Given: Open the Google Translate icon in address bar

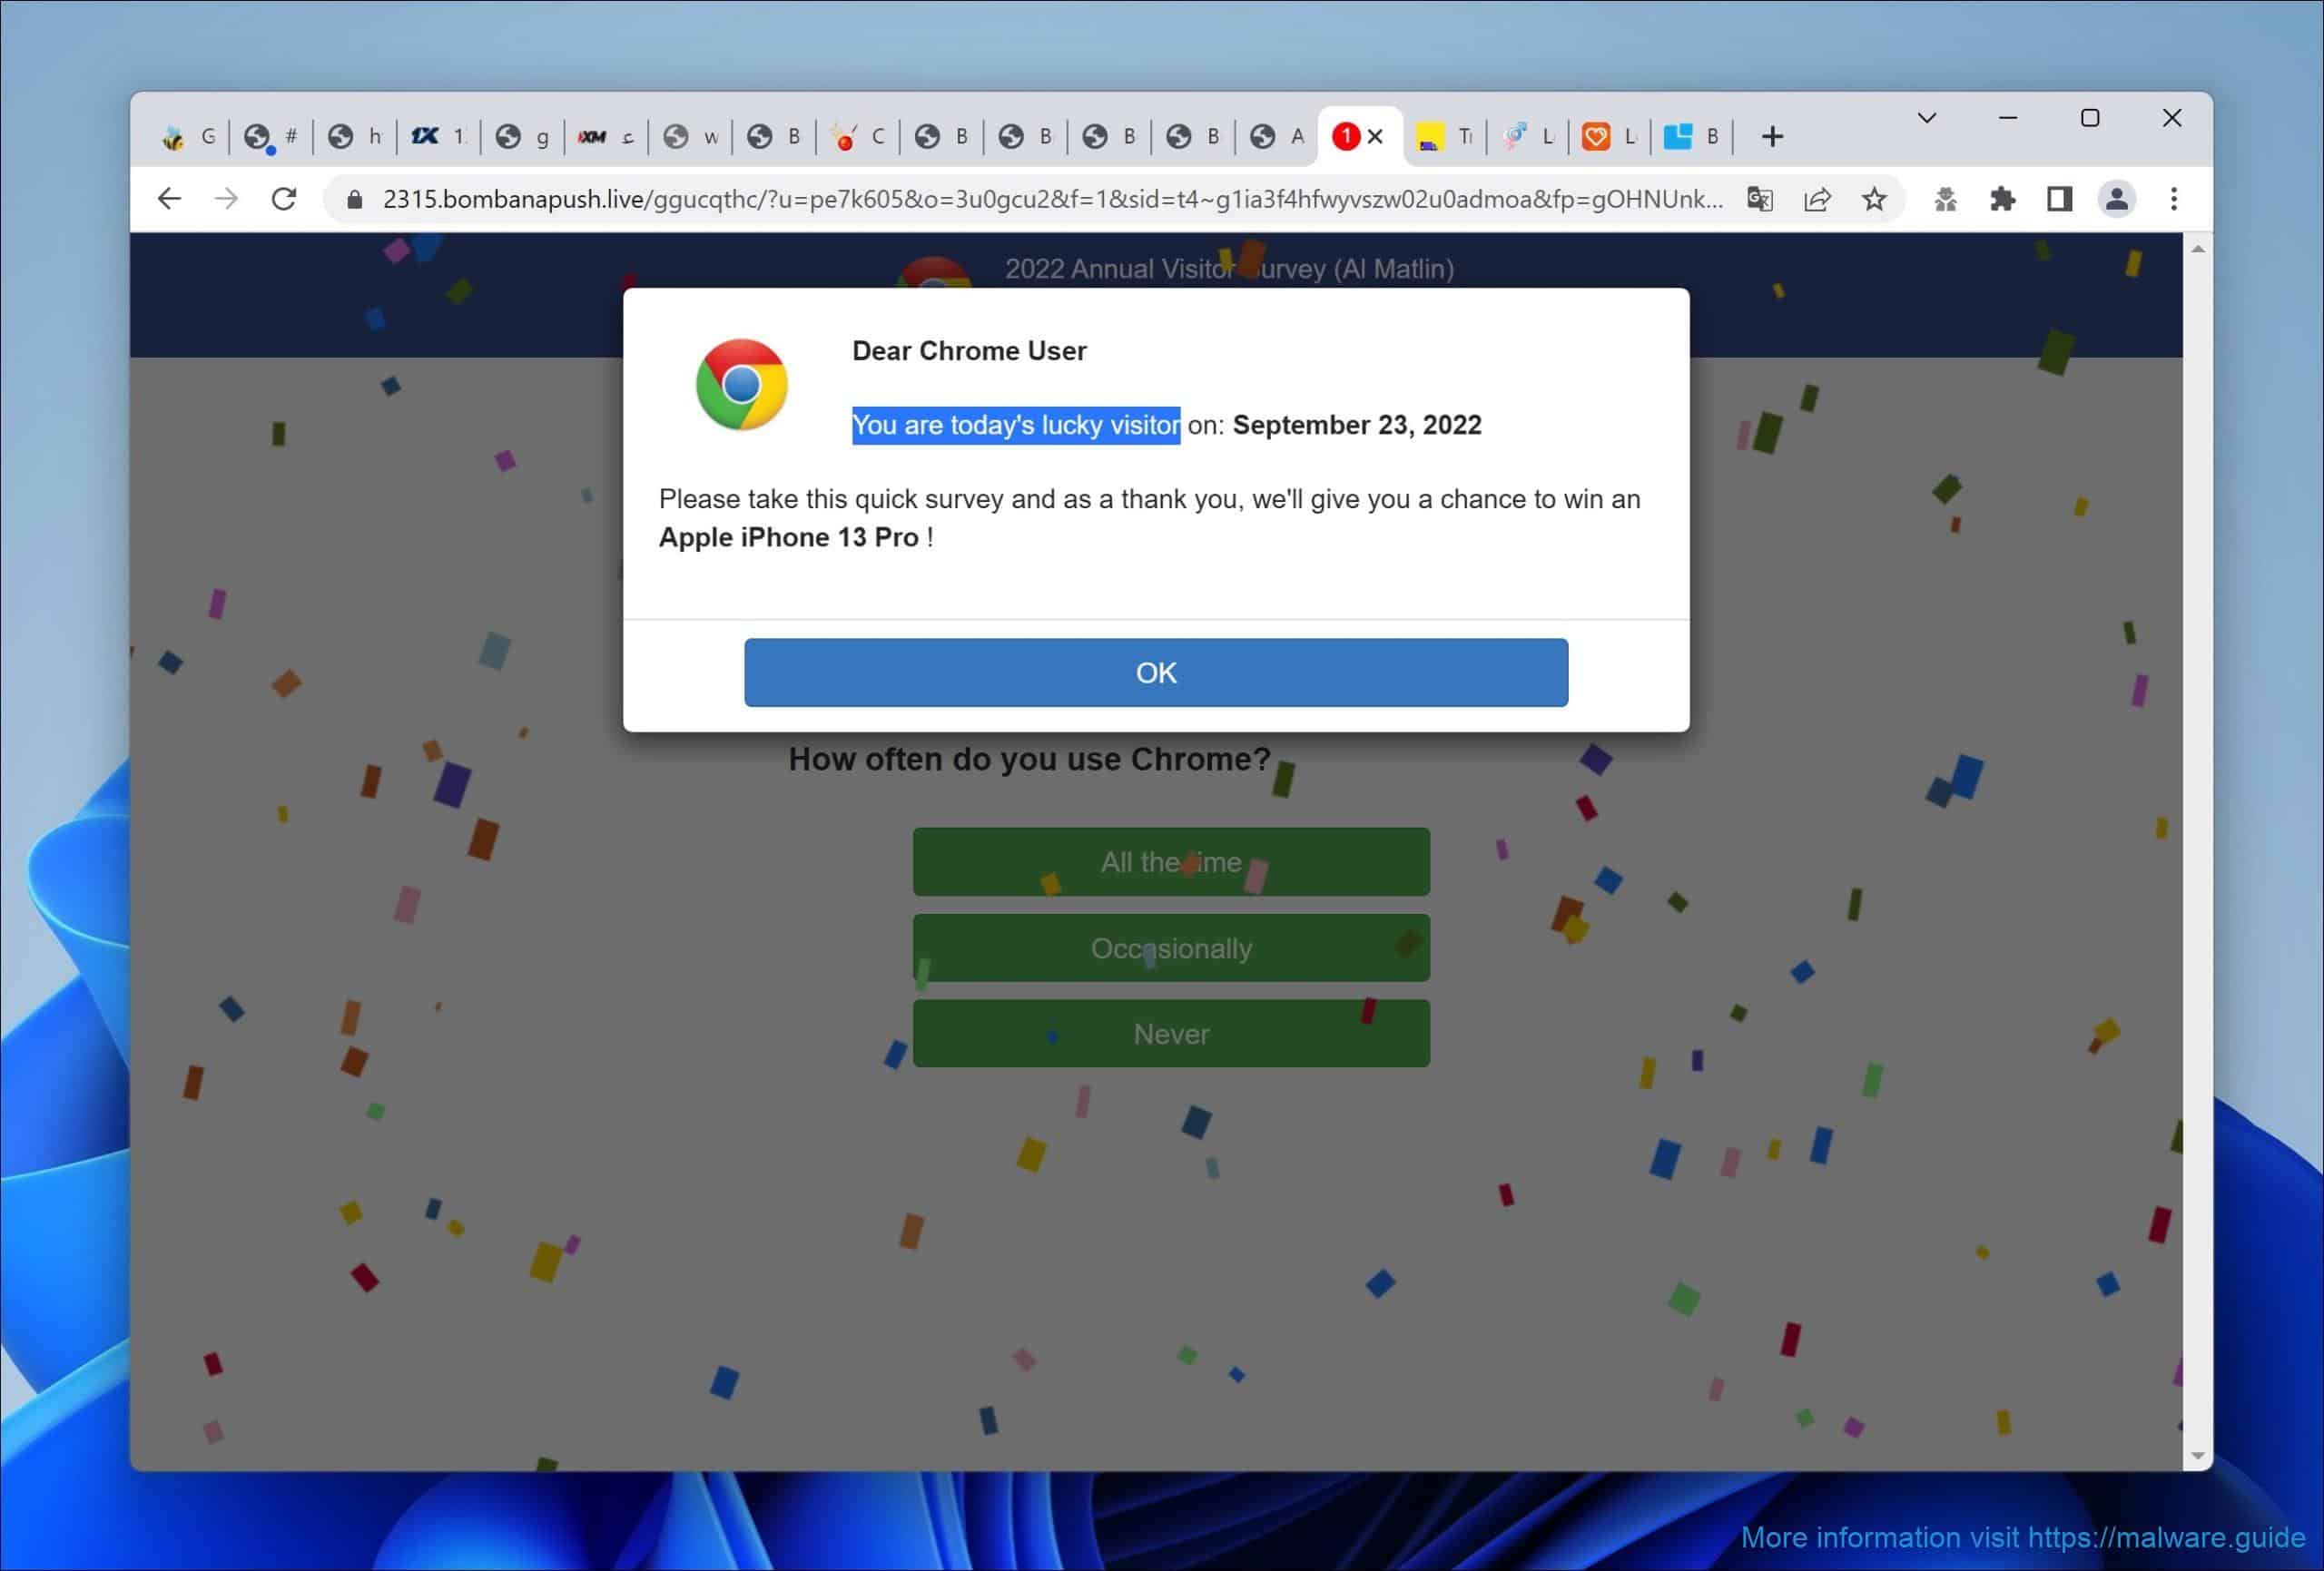Looking at the screenshot, I should [1760, 199].
